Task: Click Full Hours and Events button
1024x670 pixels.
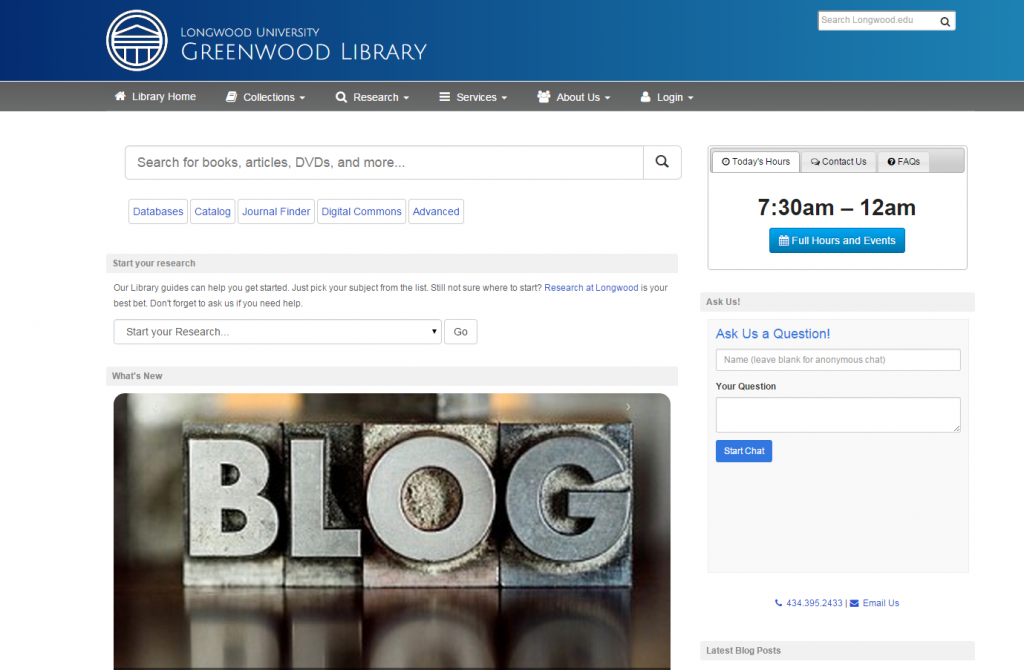Action: click(x=837, y=240)
